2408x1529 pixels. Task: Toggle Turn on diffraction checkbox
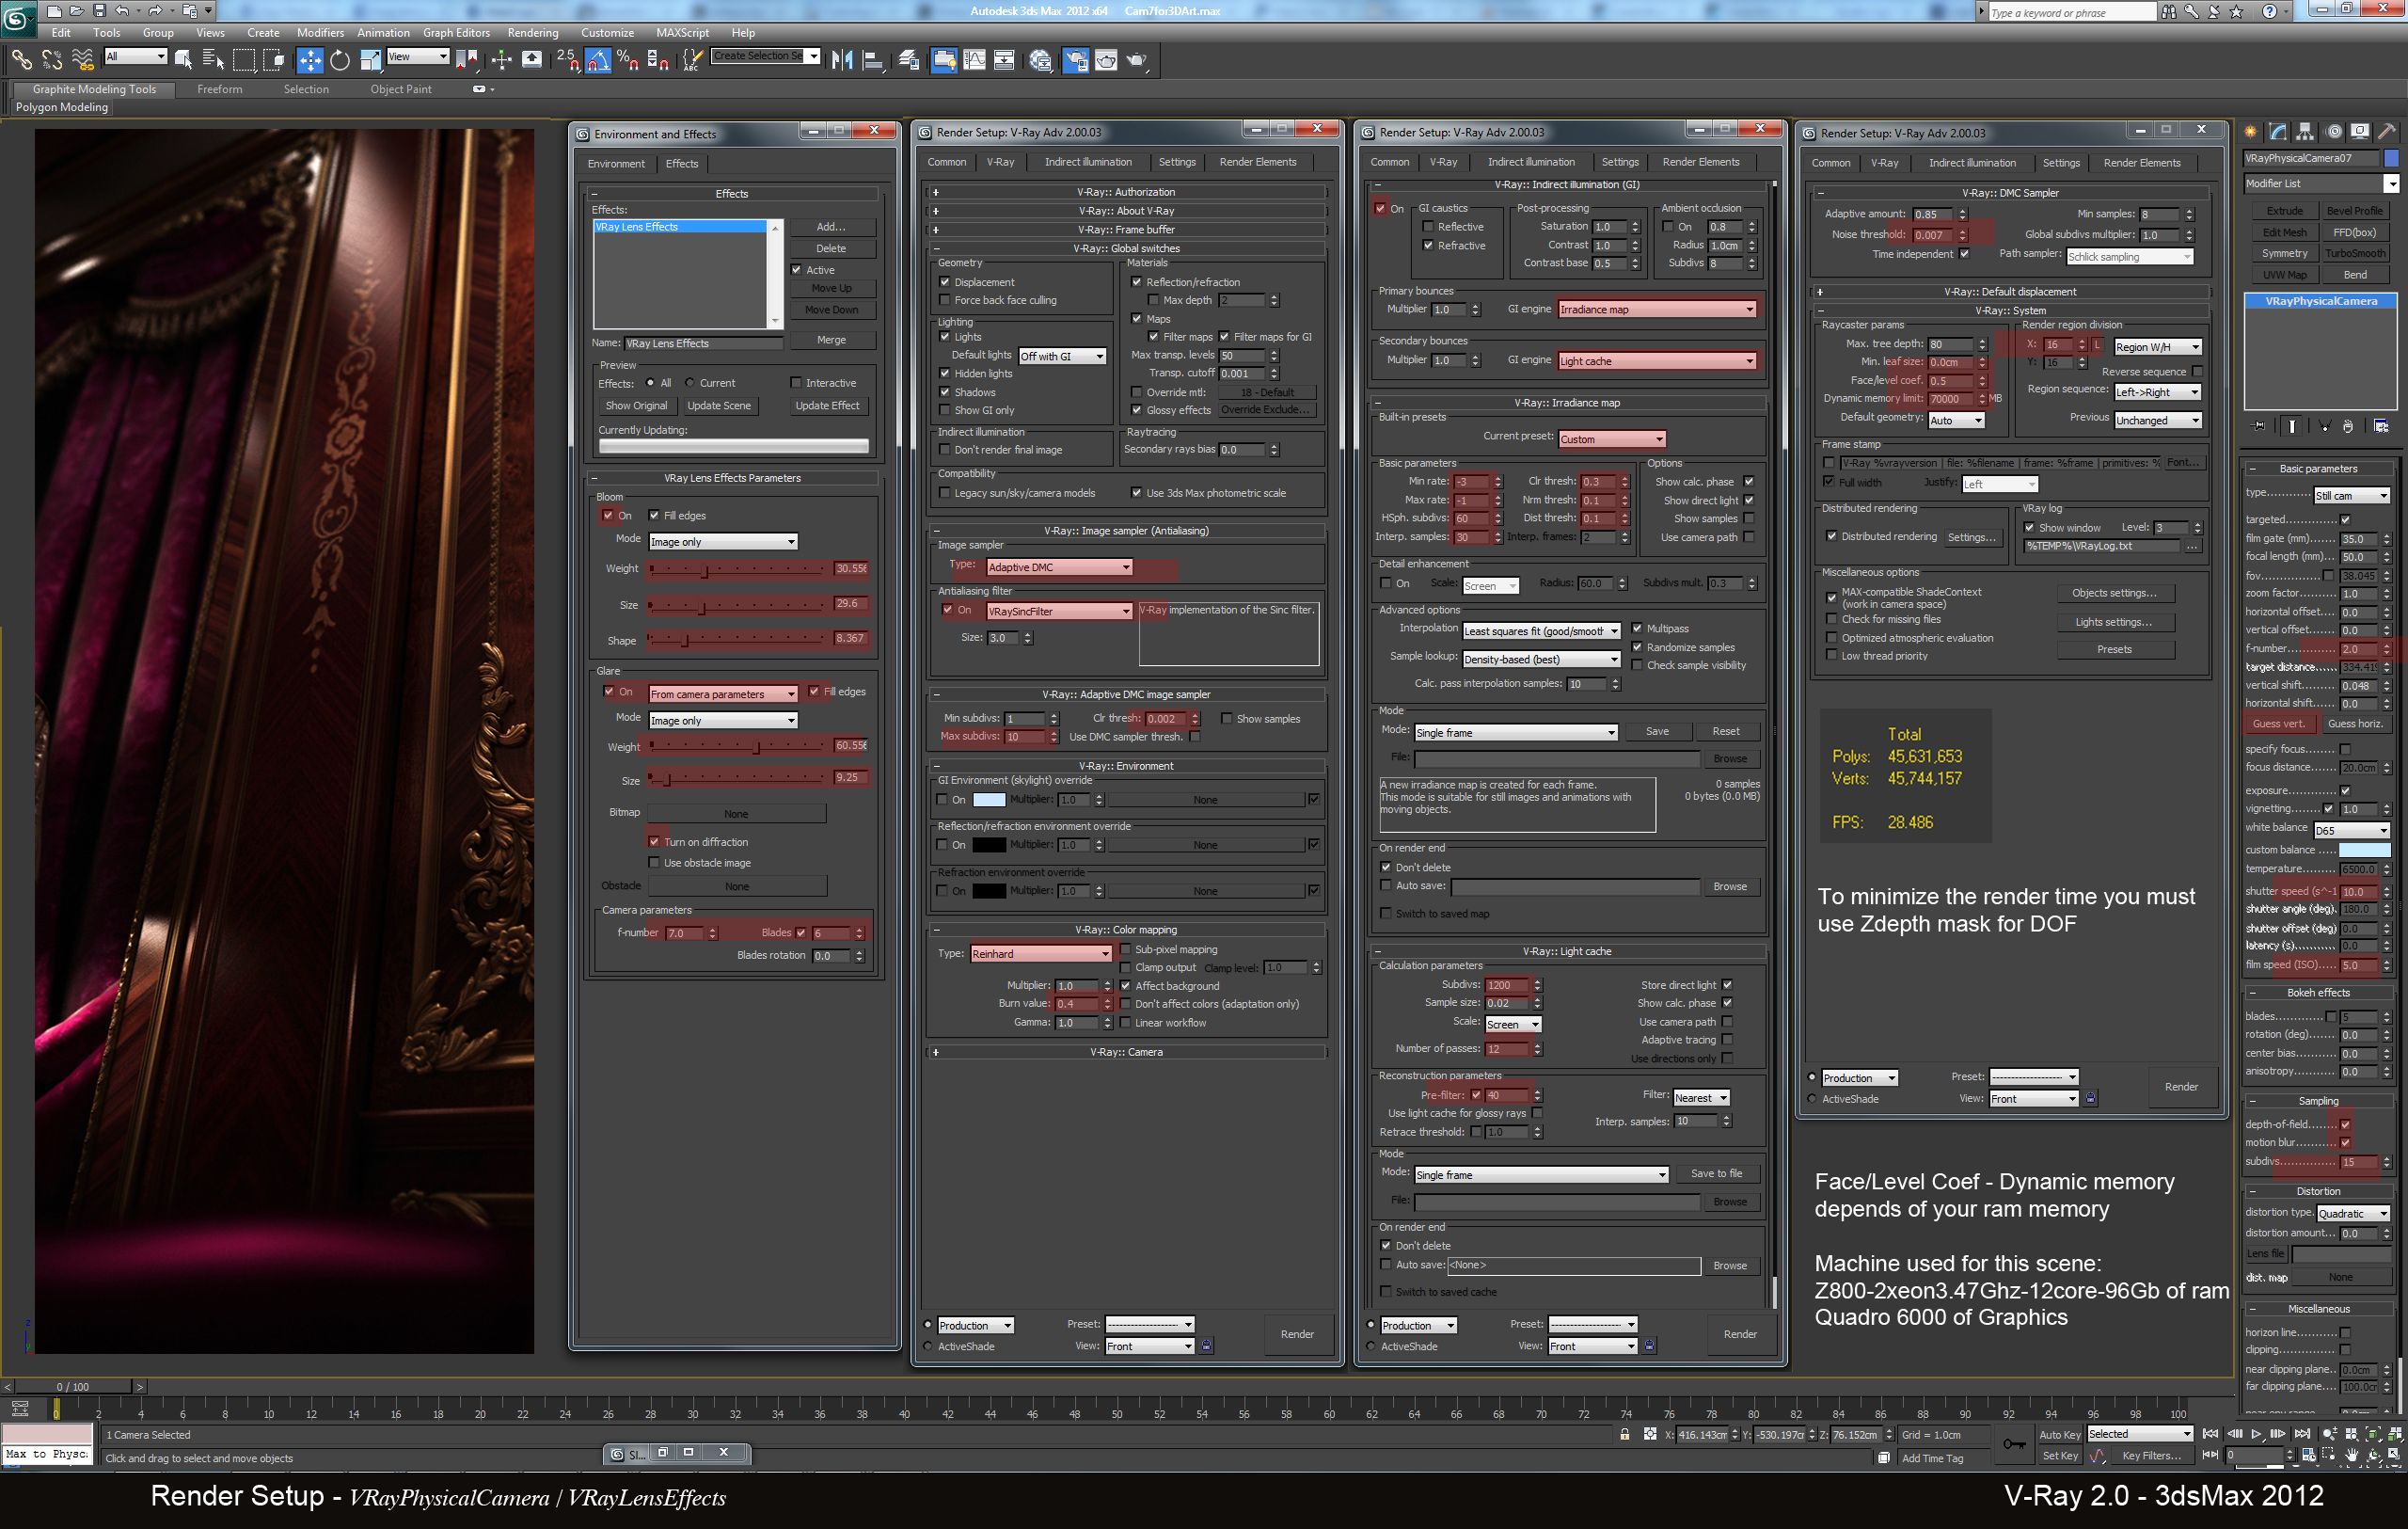654,842
